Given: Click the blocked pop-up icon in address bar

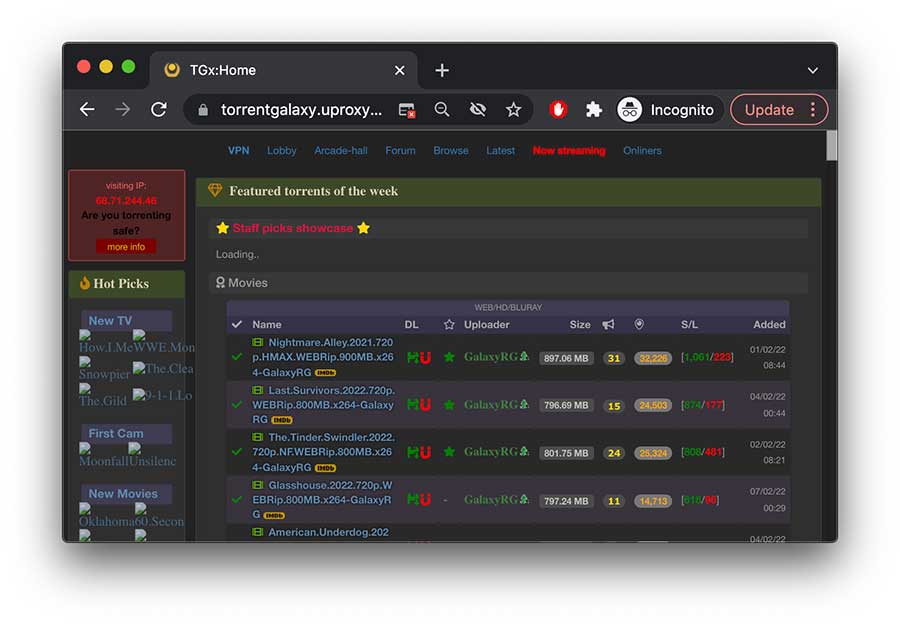Looking at the screenshot, I should pyautogui.click(x=406, y=110).
